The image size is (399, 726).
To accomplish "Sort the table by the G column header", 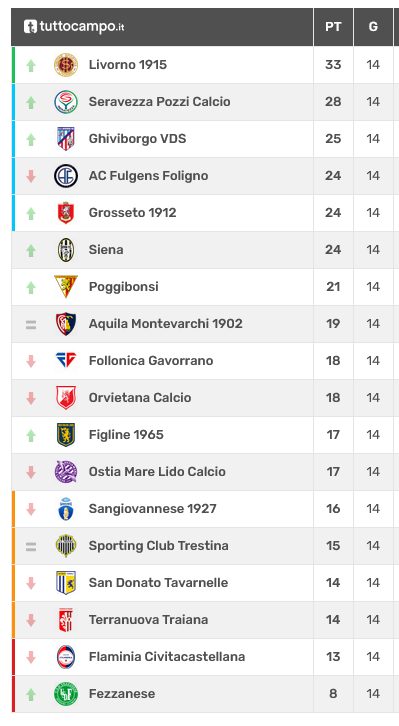I will click(373, 27).
